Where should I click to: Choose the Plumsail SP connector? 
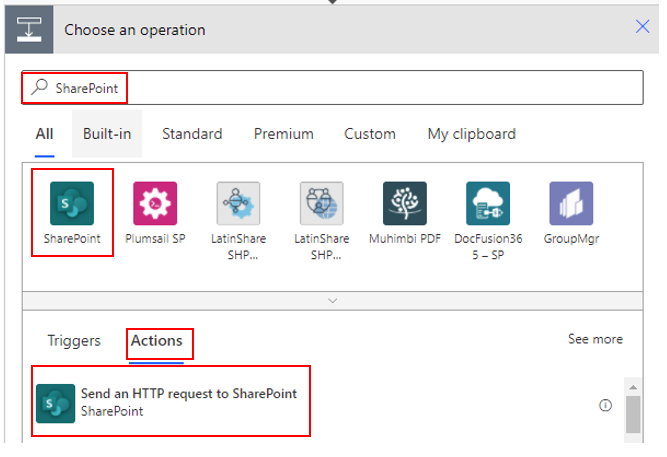[155, 203]
